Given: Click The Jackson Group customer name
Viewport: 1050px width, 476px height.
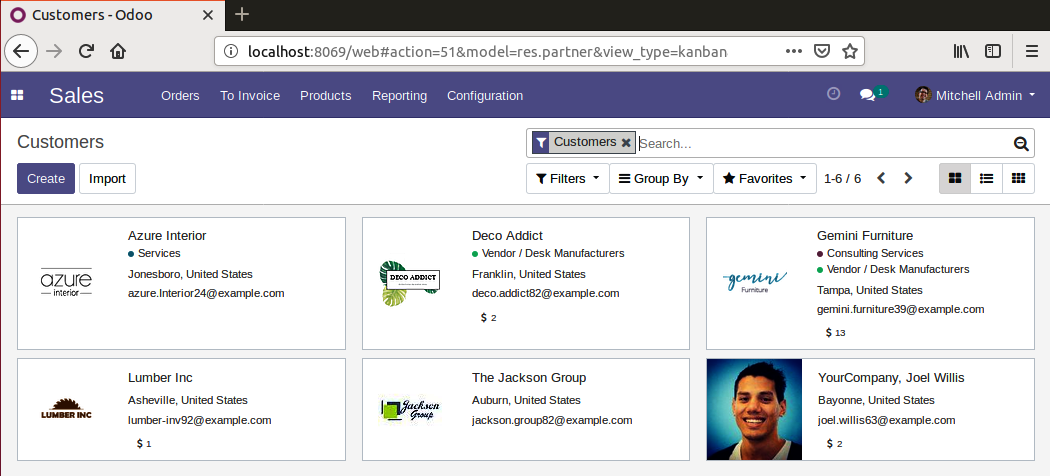Looking at the screenshot, I should click(529, 378).
